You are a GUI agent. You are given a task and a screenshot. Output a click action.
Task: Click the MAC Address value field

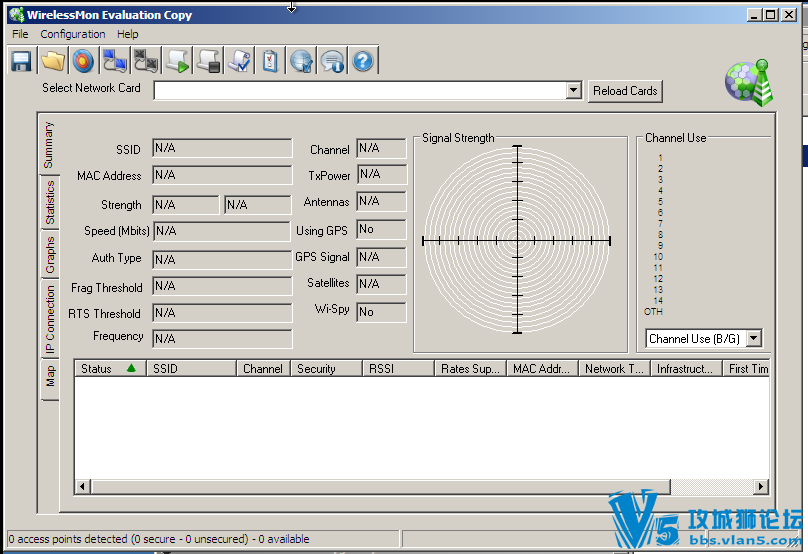point(222,175)
